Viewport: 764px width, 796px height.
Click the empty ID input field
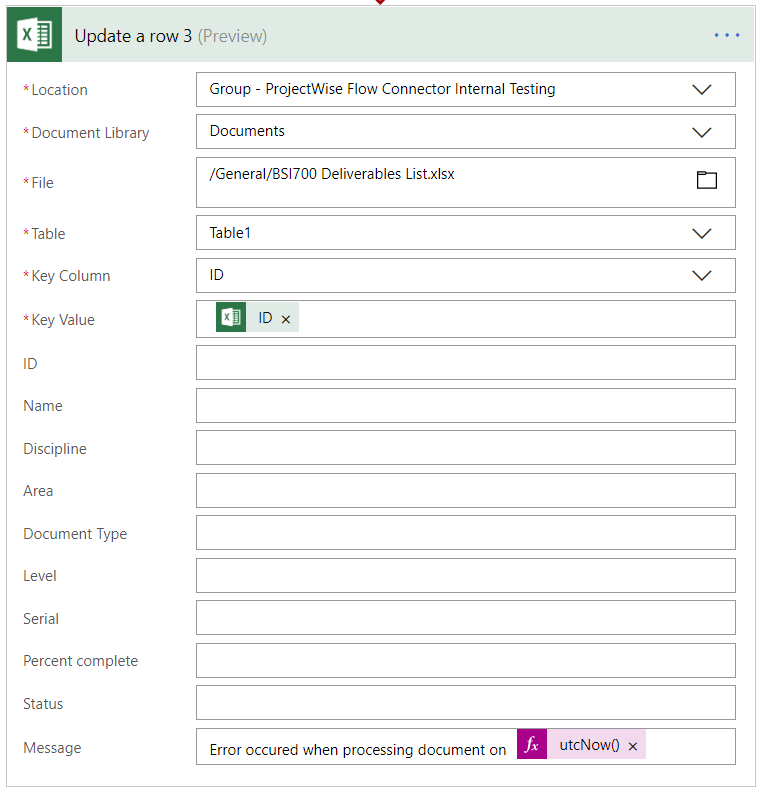(x=466, y=362)
